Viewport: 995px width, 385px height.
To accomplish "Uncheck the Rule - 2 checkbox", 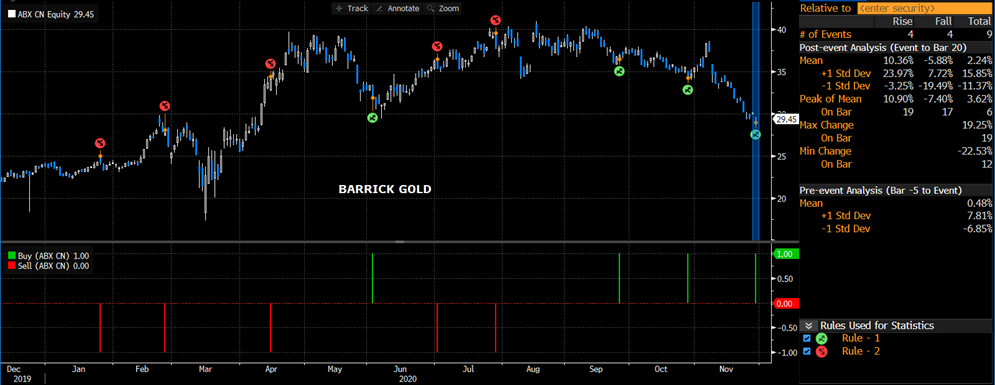I will (x=807, y=351).
